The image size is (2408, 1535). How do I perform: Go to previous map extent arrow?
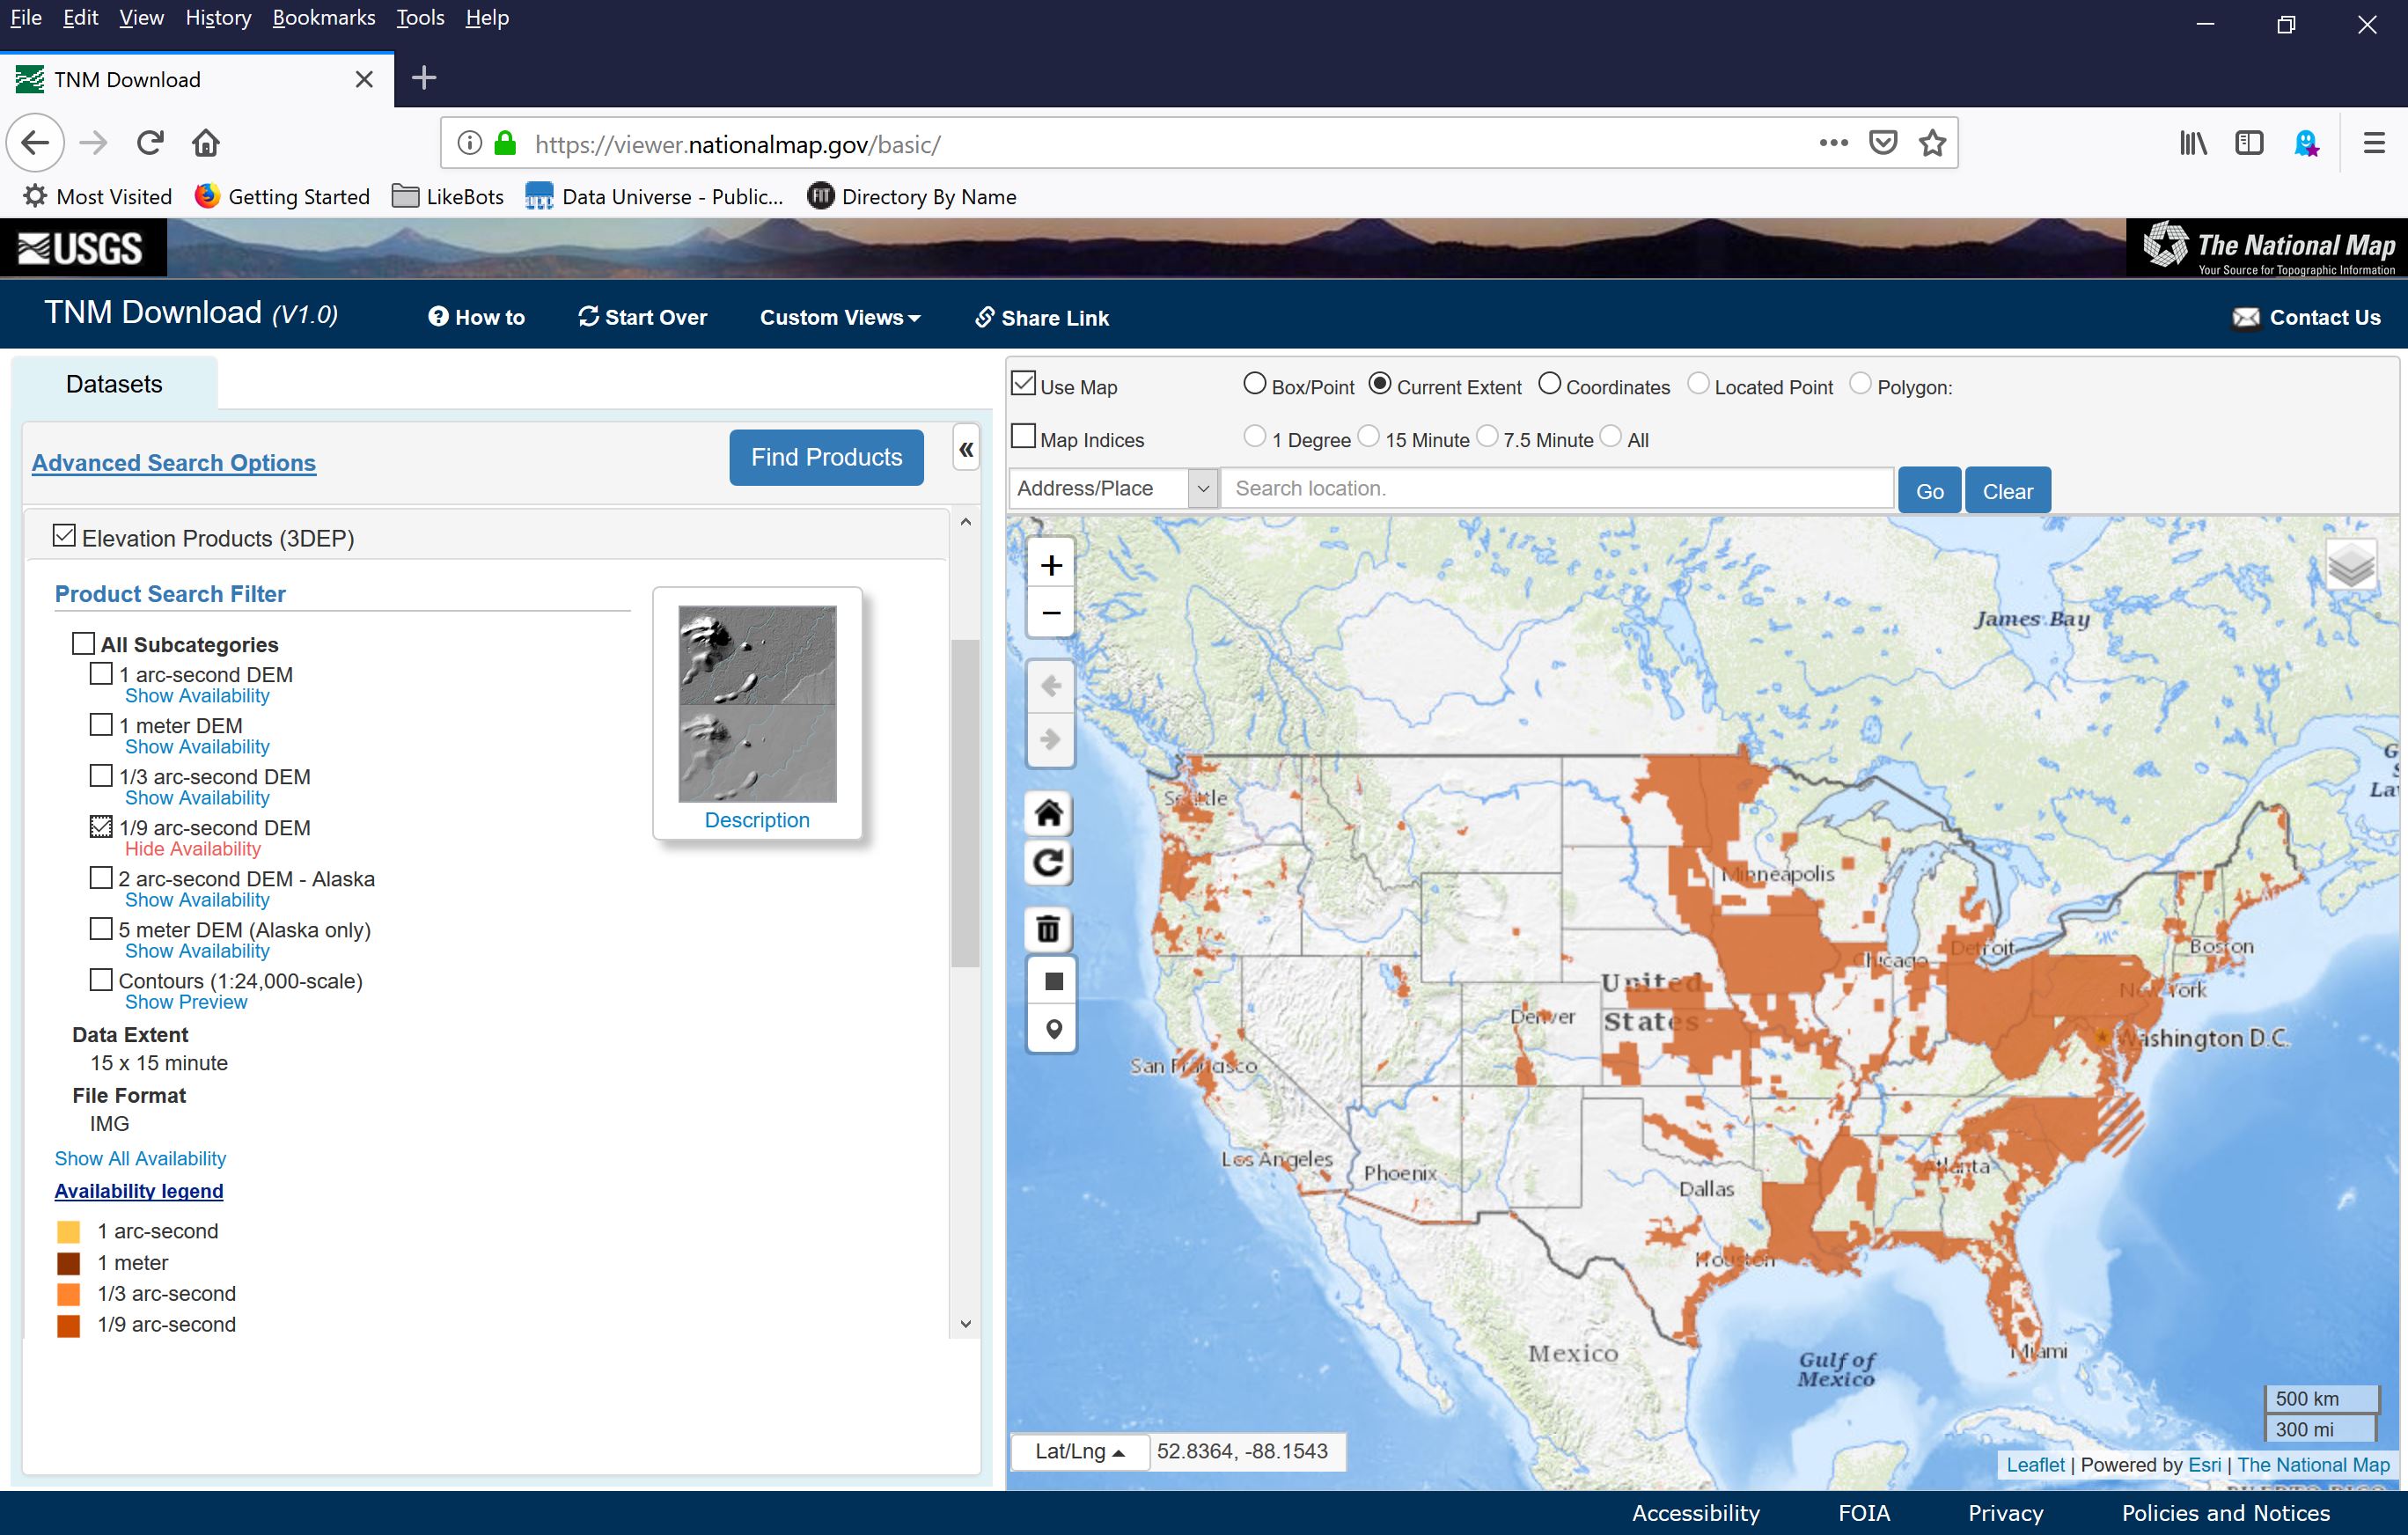[1050, 687]
